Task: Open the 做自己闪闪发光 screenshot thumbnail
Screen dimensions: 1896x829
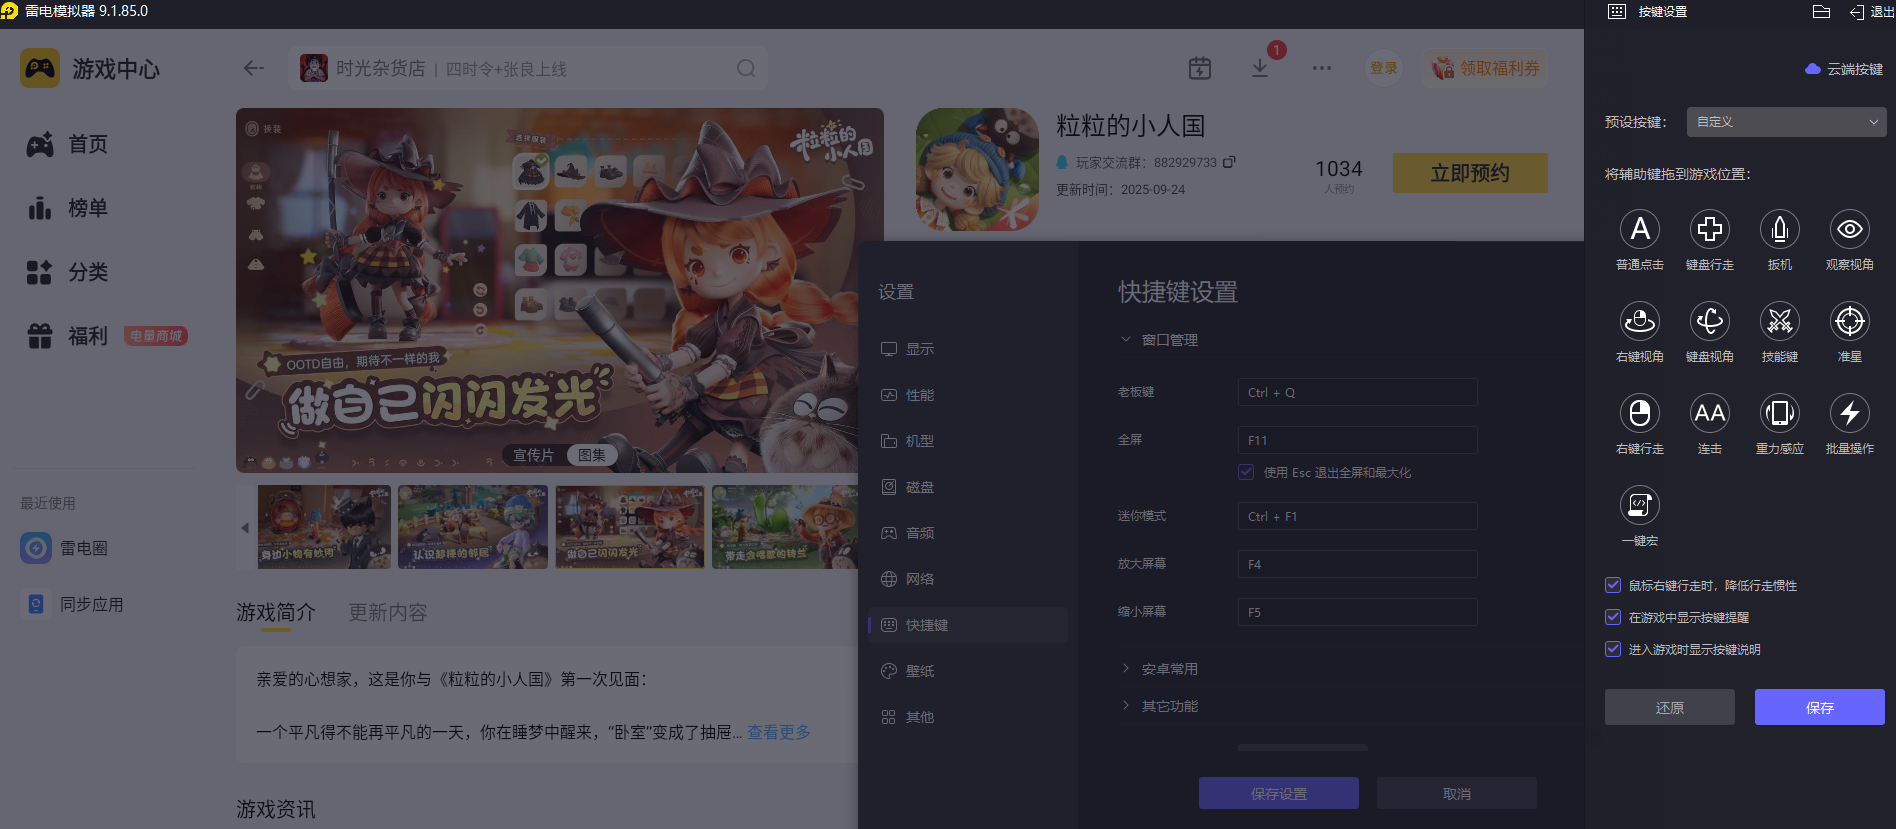Action: 630,527
